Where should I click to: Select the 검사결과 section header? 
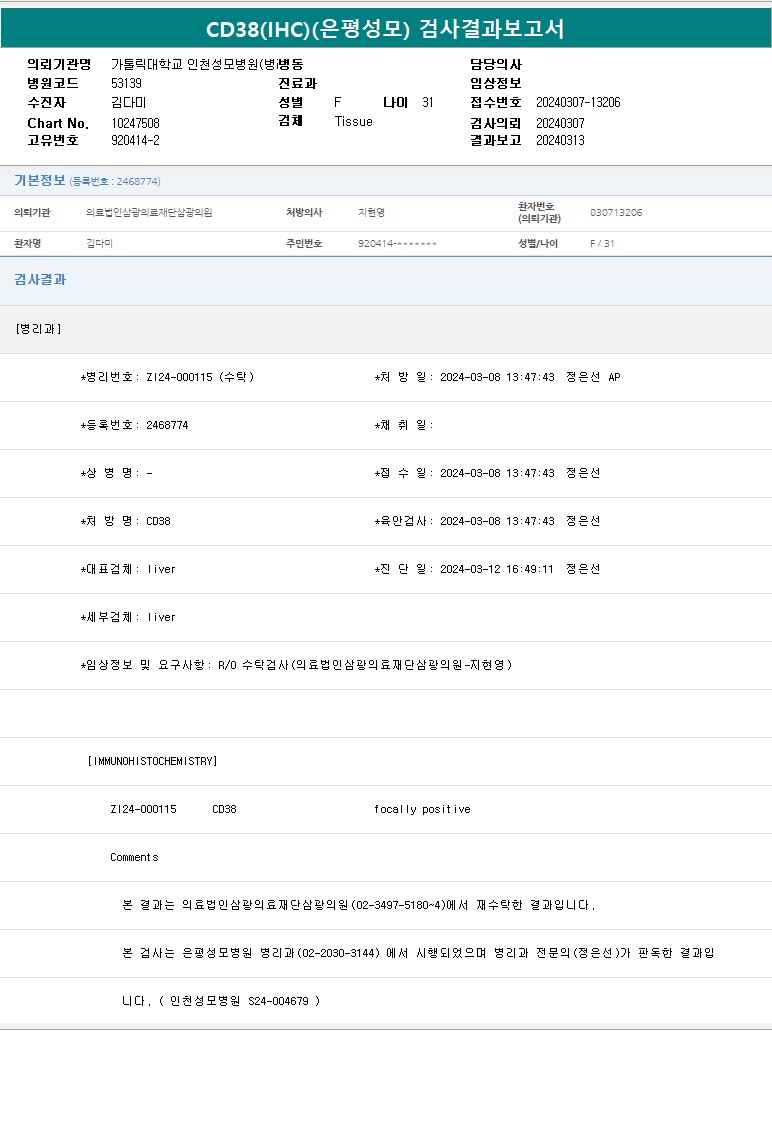click(40, 280)
